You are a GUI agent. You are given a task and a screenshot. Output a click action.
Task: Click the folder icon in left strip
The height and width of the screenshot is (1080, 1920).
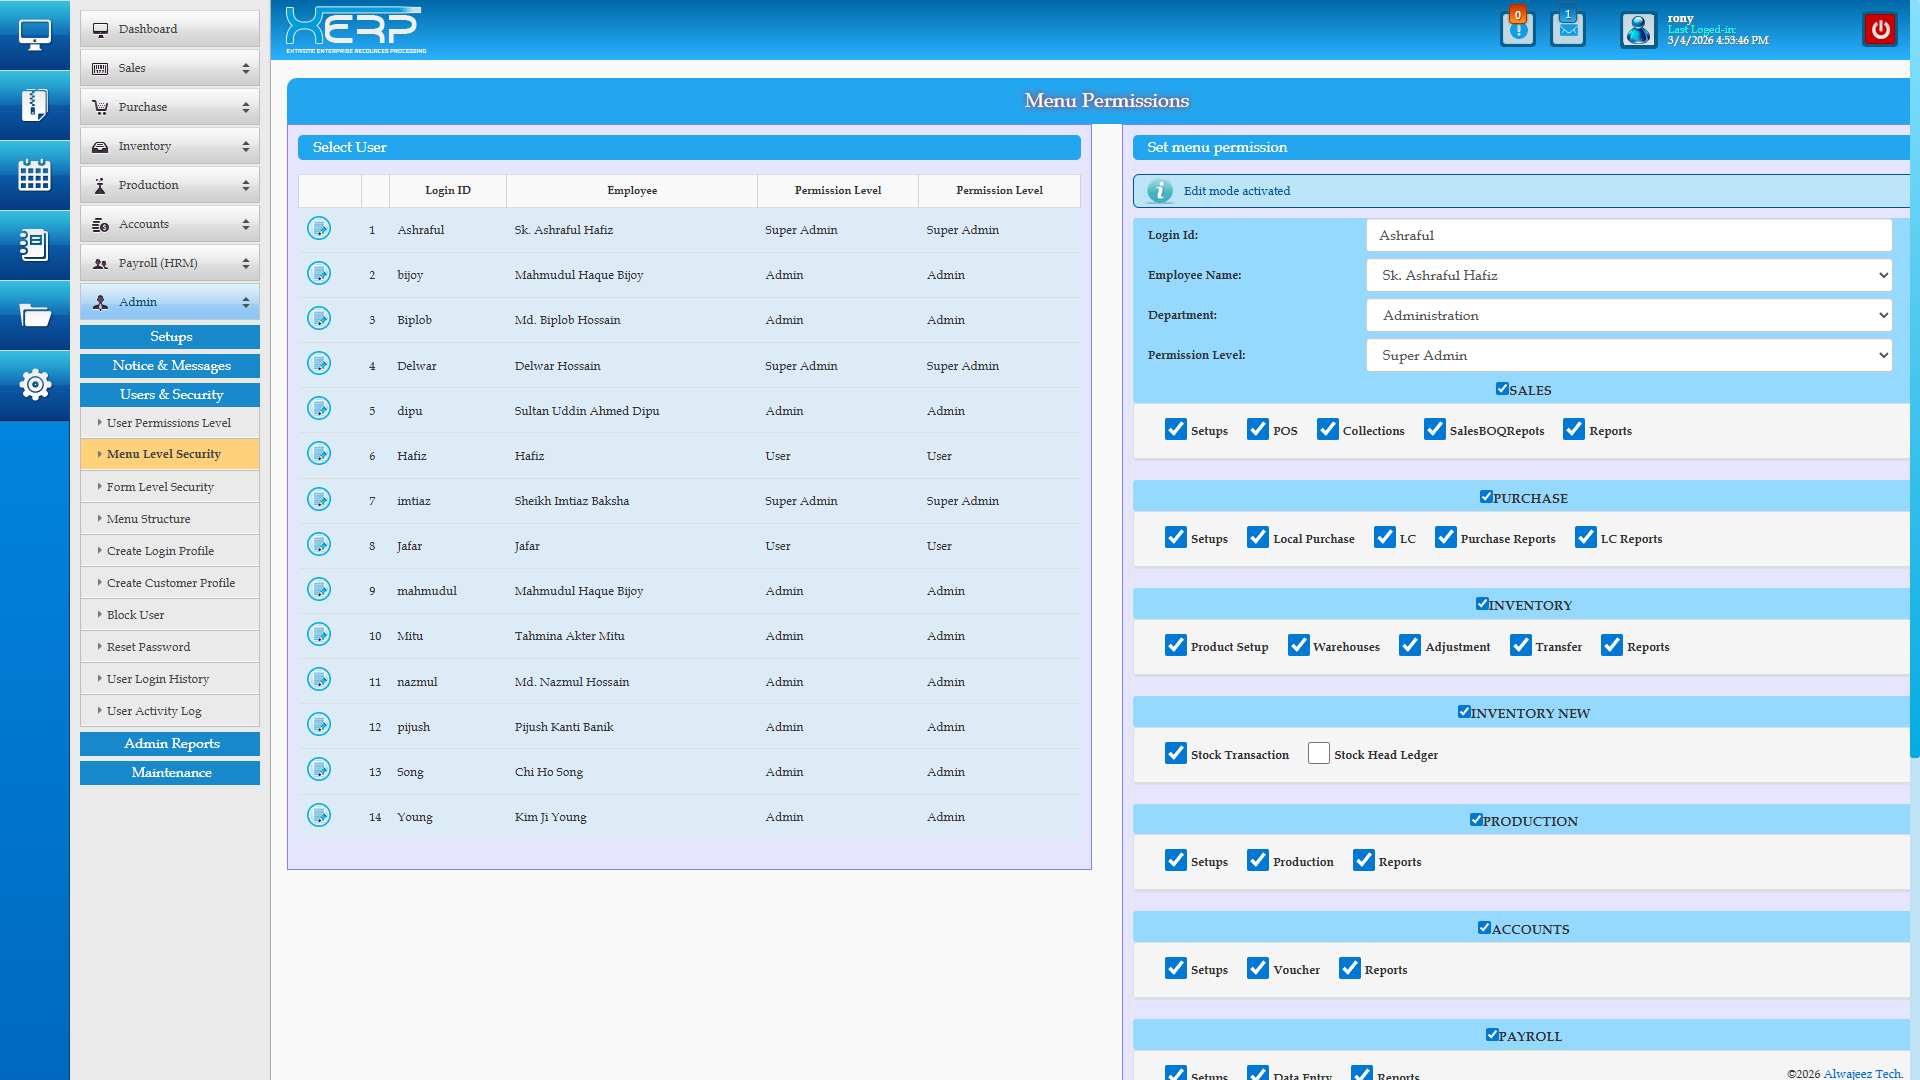[x=34, y=315]
